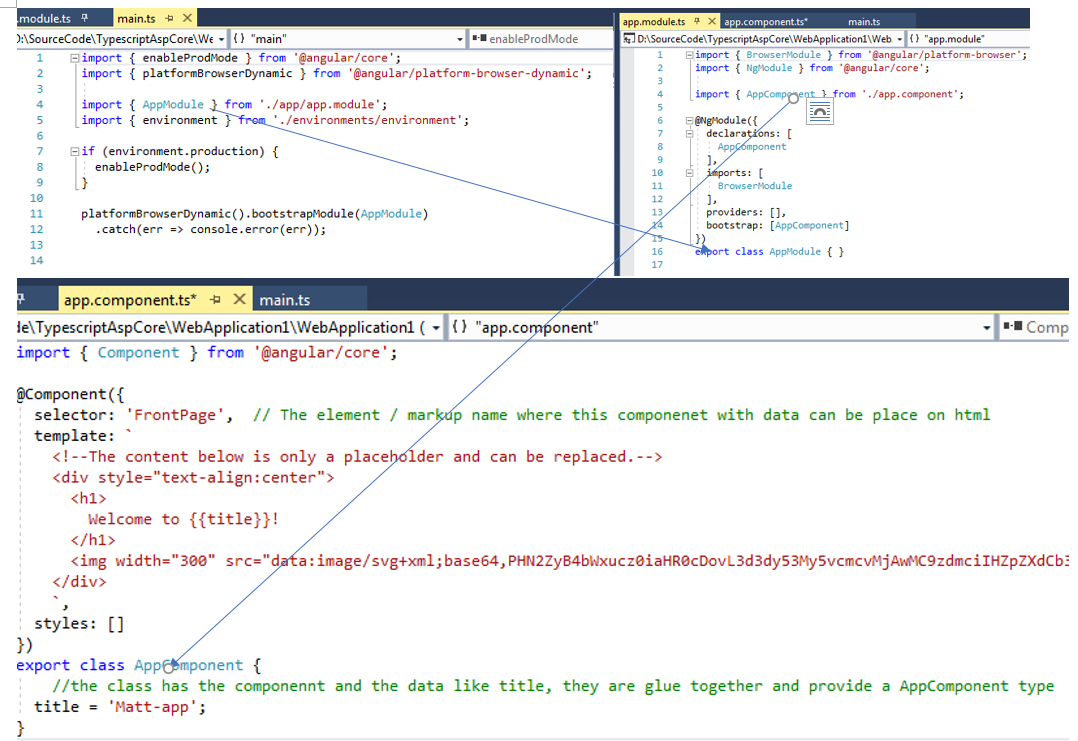Image resolution: width=1078 pixels, height=741 pixels.
Task: Pin the main.ts tab in the top-left pane
Action: (x=169, y=19)
